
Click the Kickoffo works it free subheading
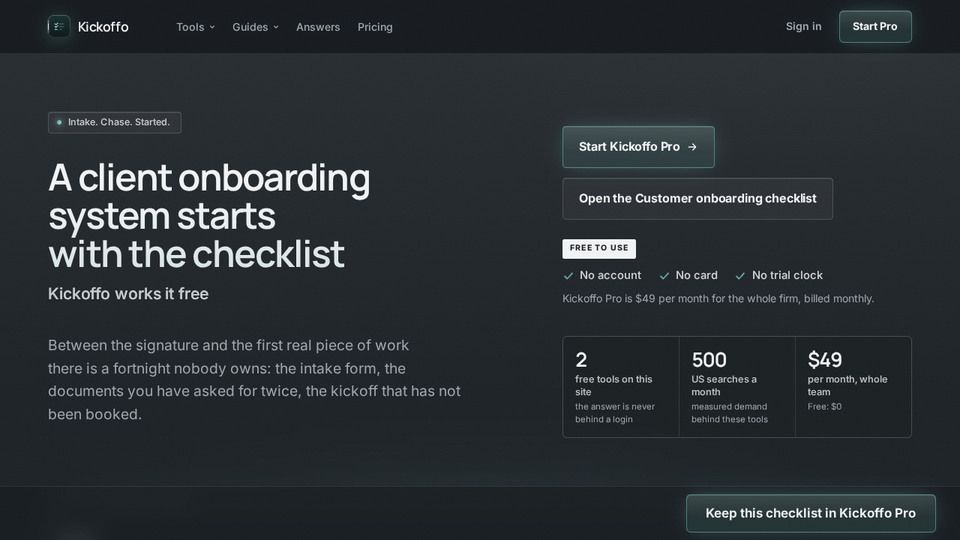[x=129, y=294]
